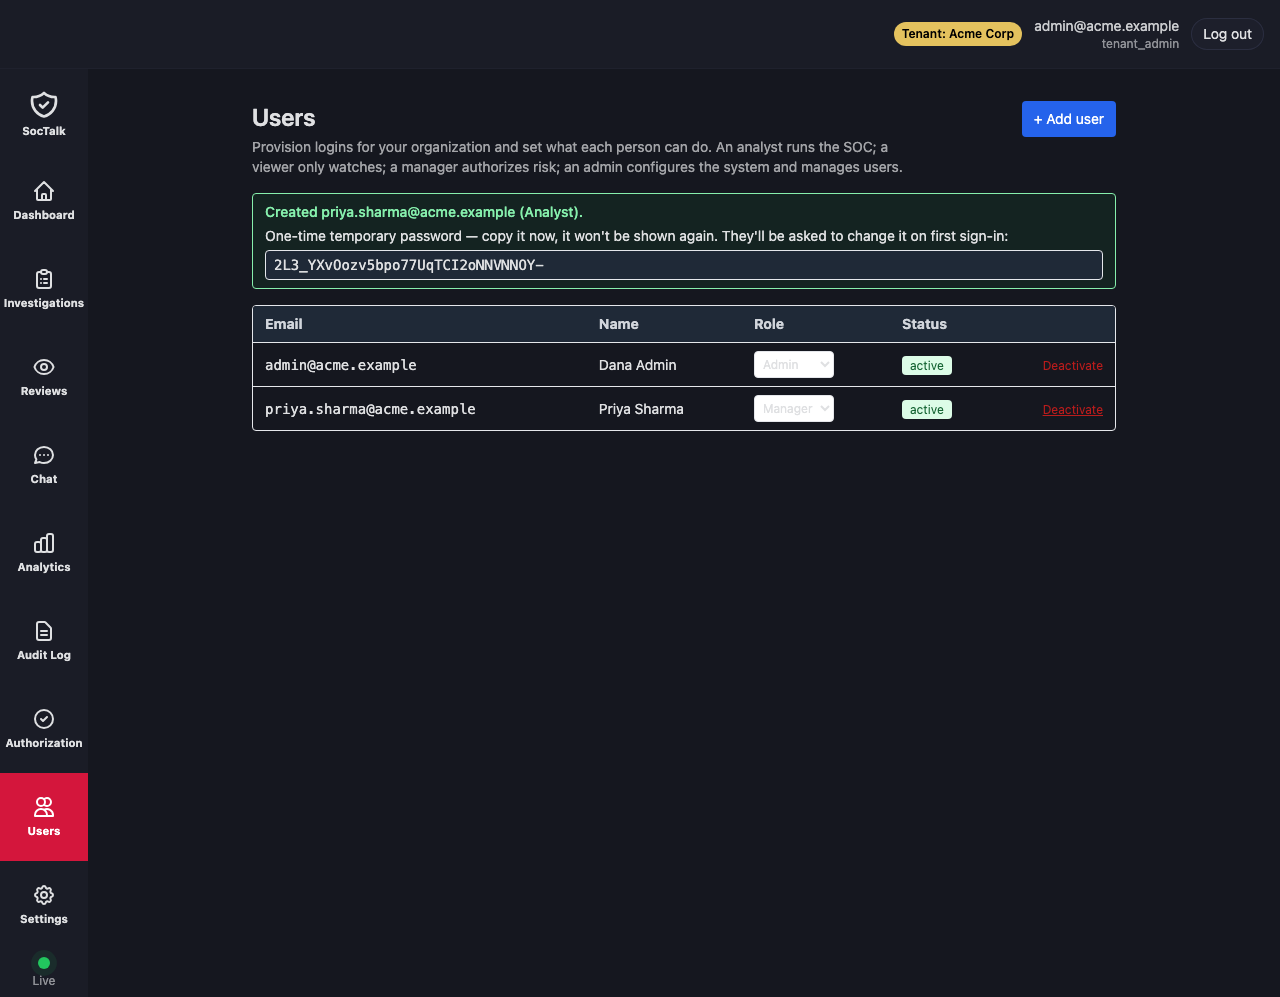Viewport: 1280px width, 997px height.
Task: Click the Name column header
Action: point(619,324)
